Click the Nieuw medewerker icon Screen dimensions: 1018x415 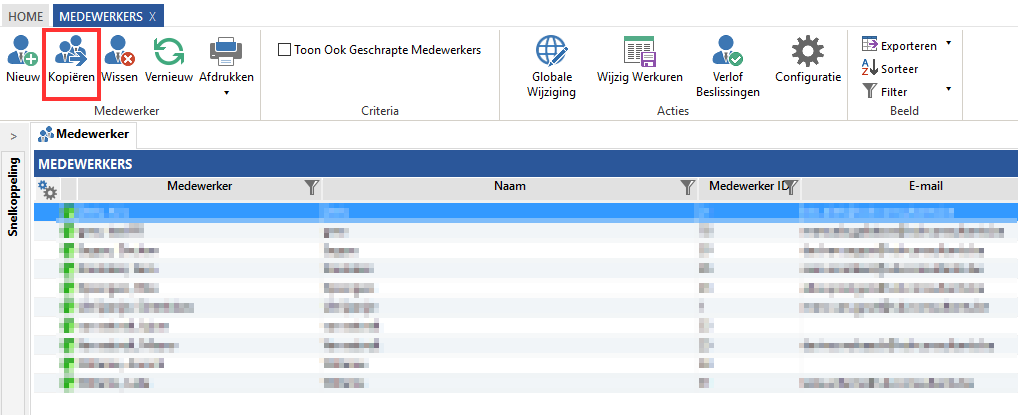pyautogui.click(x=22, y=51)
